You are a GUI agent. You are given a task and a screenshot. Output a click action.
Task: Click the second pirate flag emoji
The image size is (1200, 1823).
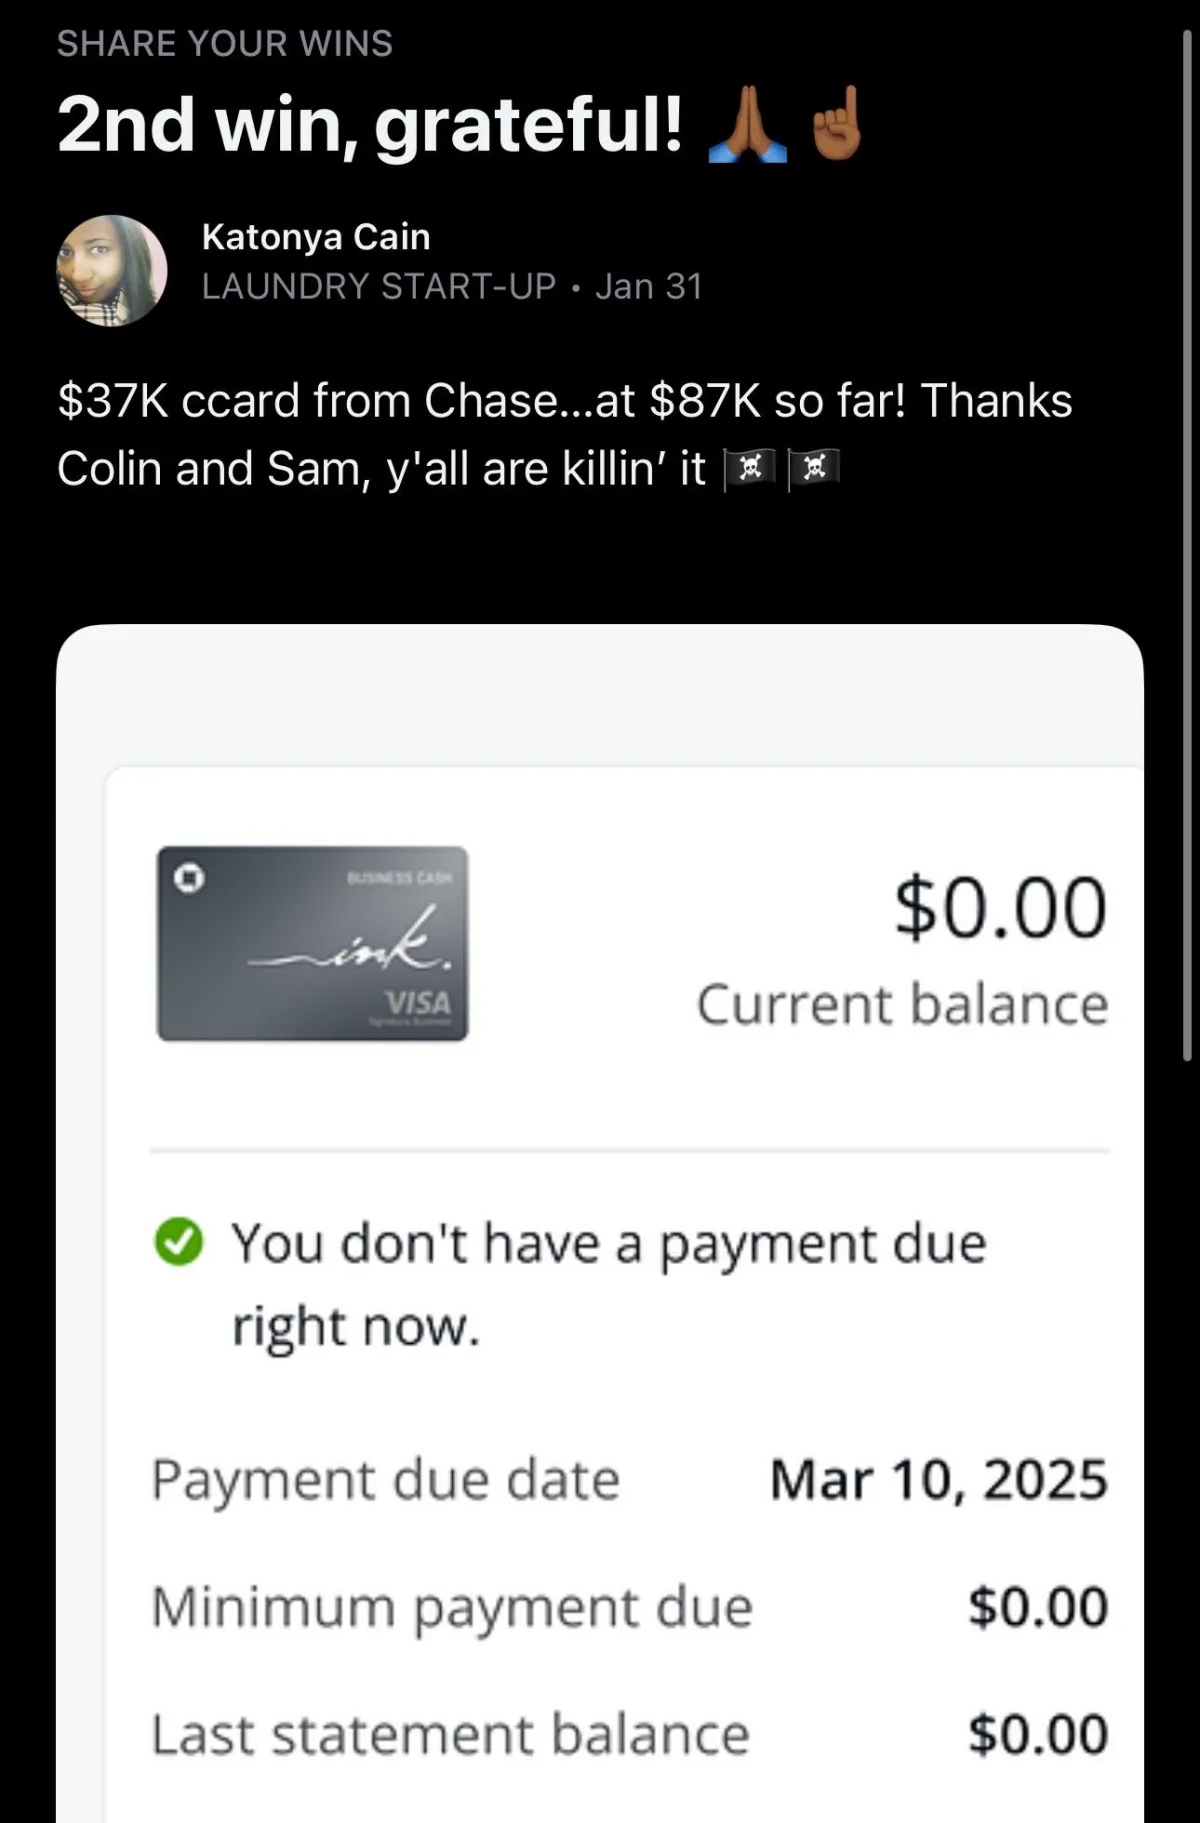[814, 468]
